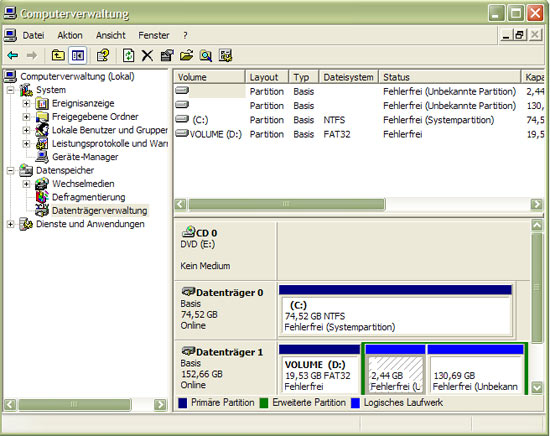The width and height of the screenshot is (550, 436).
Task: Select VOLUME (D:) 19,53 GB FAT32 partition
Action: pos(319,370)
